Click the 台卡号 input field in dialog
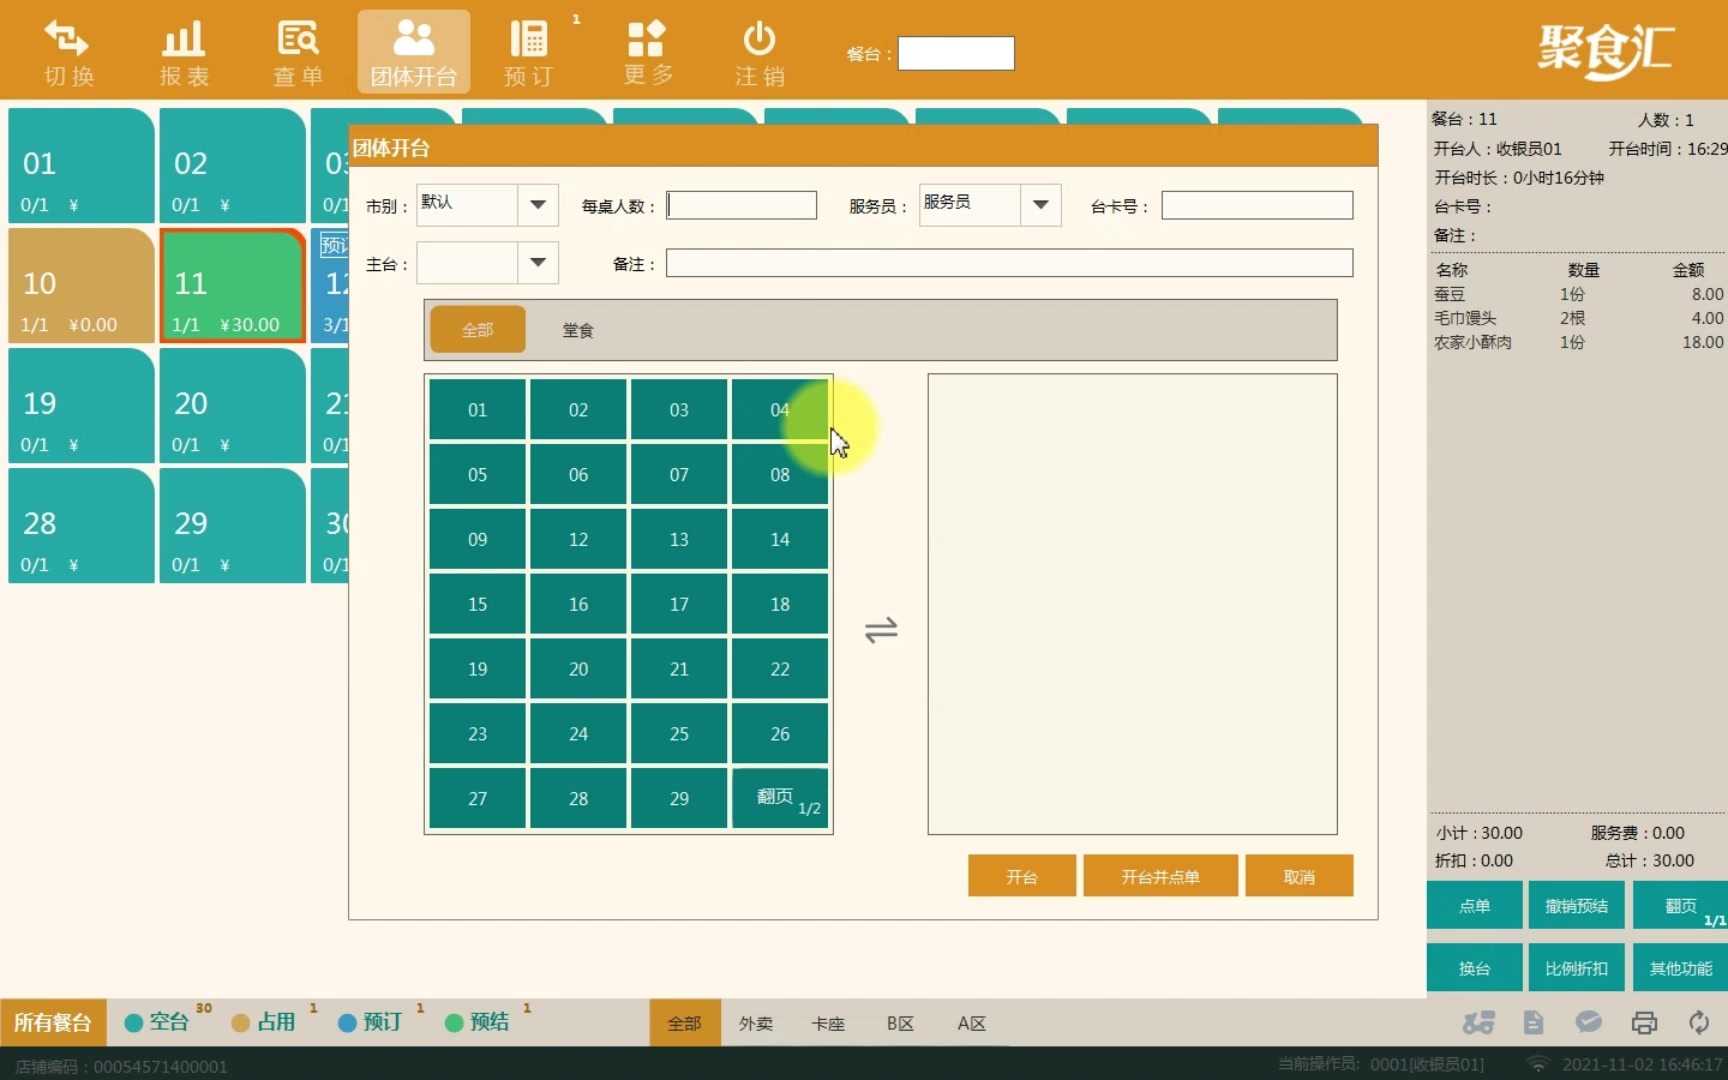The image size is (1728, 1080). [x=1257, y=205]
